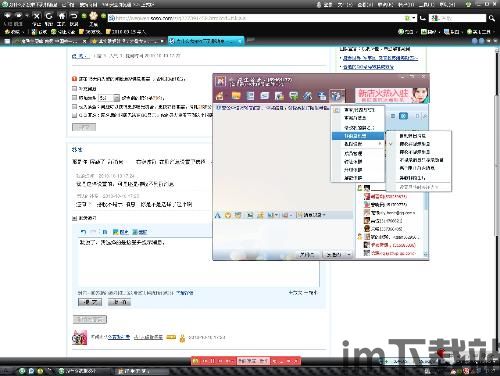500x376 pixels.
Task: Open the settings dropdown in the chat toolbar
Action: pos(337,96)
